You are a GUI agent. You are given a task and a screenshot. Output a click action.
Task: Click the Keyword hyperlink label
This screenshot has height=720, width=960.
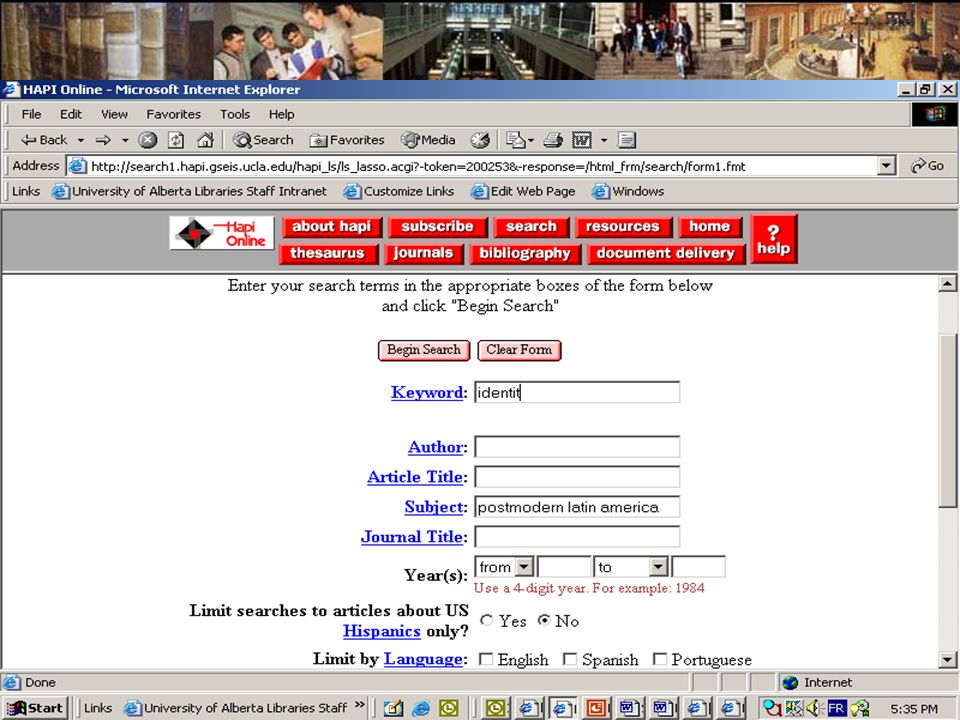coord(427,392)
